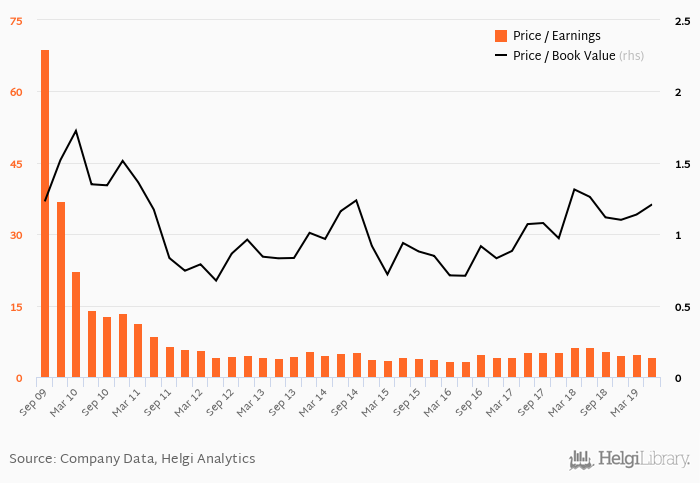The width and height of the screenshot is (700, 483).
Task: Click the Mar 19 x-axis label
Action: pyautogui.click(x=624, y=402)
